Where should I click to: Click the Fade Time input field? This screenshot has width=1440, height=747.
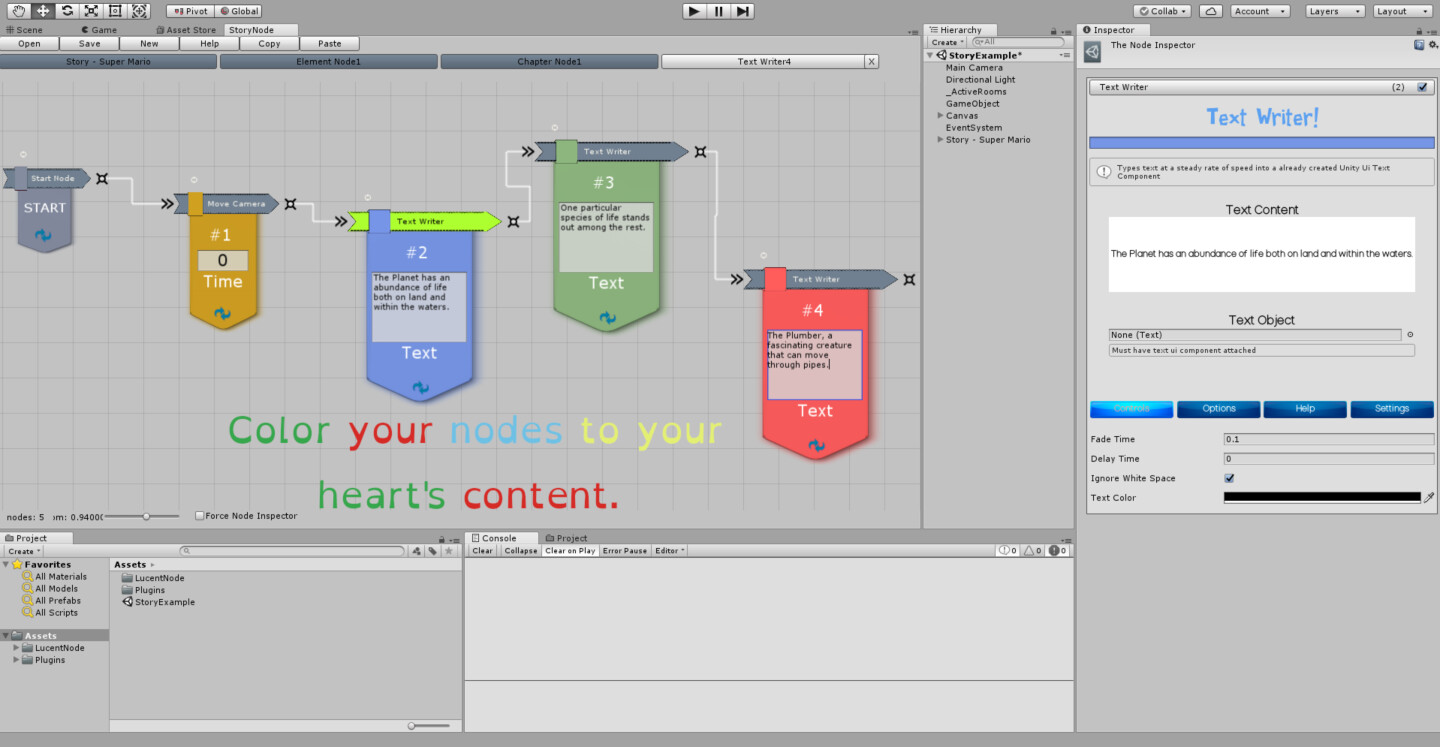[x=1328, y=438]
